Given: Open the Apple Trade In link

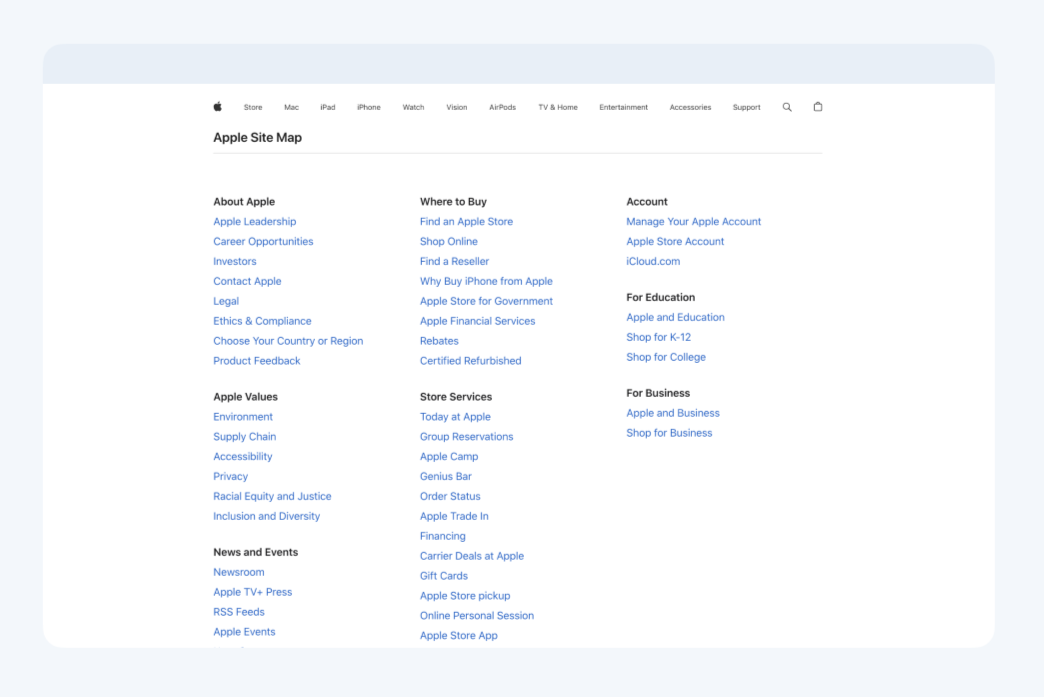Looking at the screenshot, I should tap(454, 517).
